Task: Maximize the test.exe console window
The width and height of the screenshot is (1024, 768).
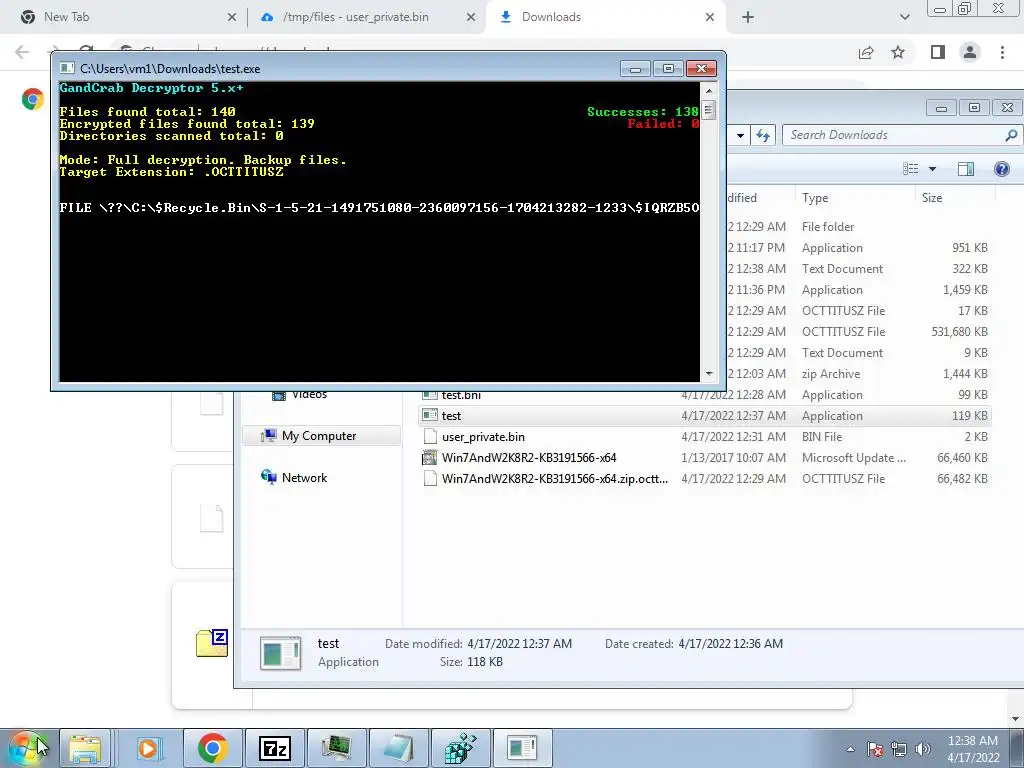Action: (x=668, y=69)
